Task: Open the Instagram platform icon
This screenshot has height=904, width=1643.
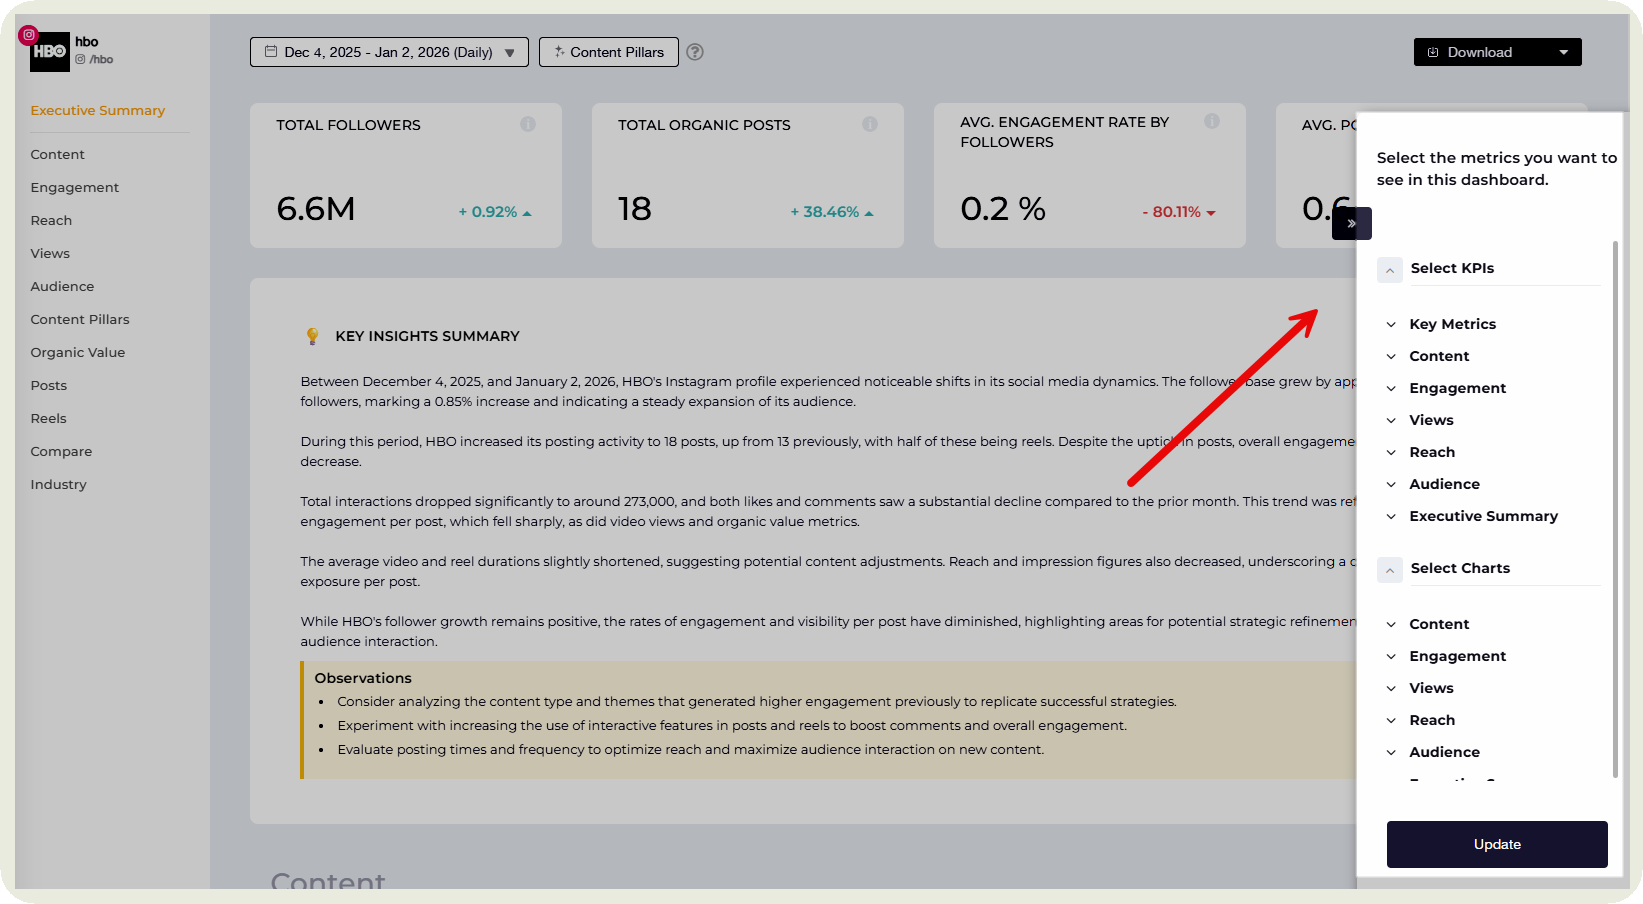Action: tap(28, 34)
